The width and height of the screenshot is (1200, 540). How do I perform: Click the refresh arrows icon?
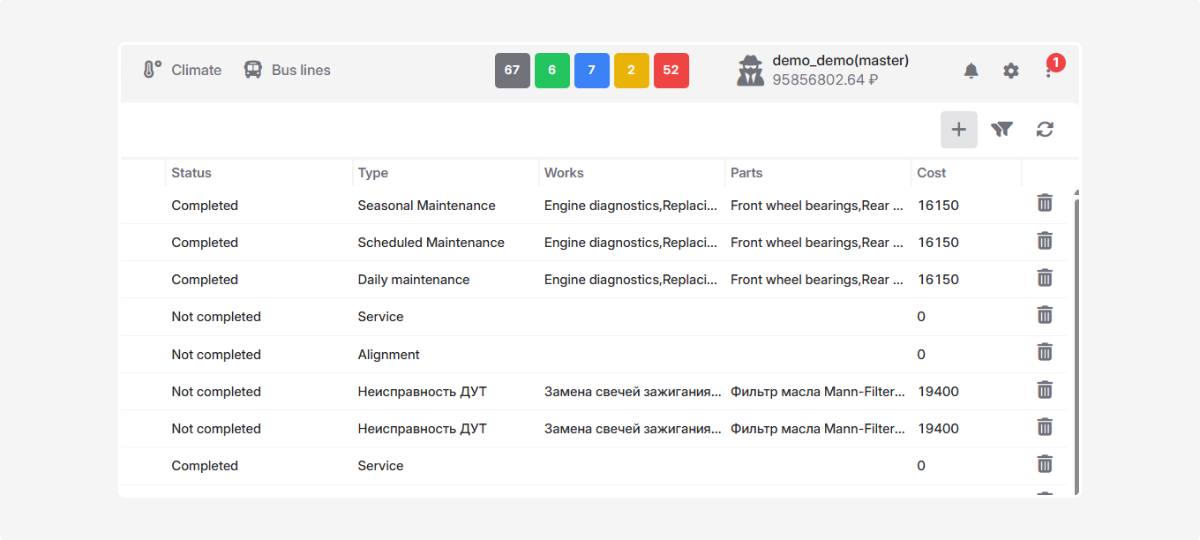tap(1045, 129)
